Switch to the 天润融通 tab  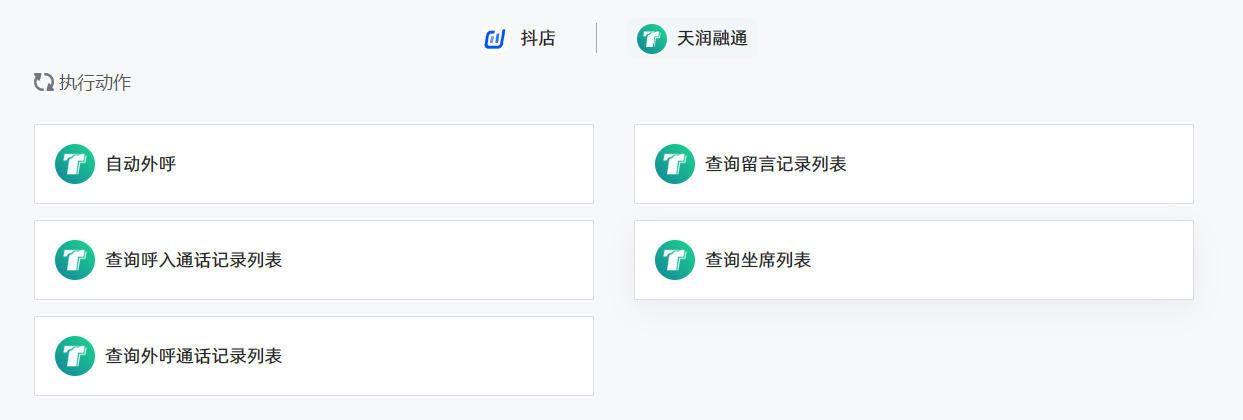[x=692, y=39]
